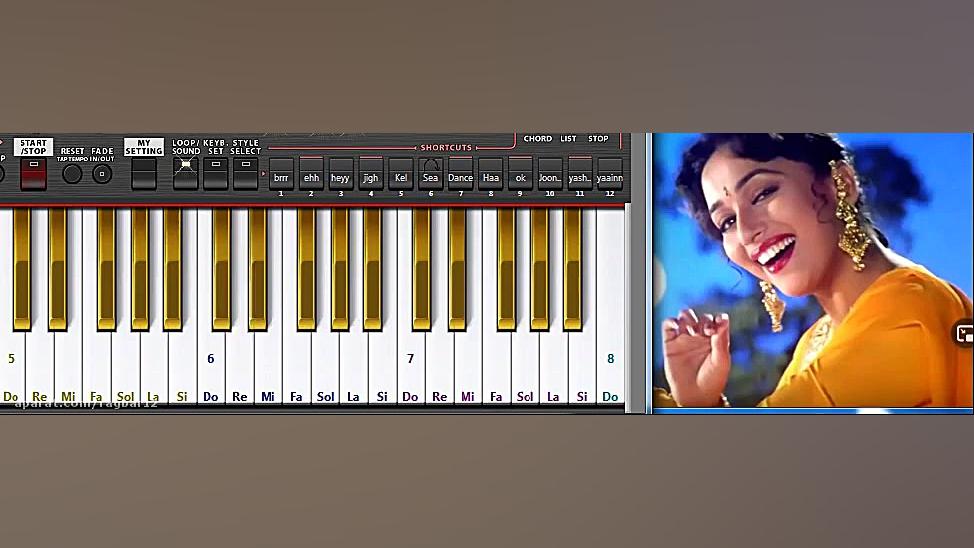Screen dimensions: 974x548
Task: Play gold sharp key between Fa7 and Sol7
Action: 506,268
